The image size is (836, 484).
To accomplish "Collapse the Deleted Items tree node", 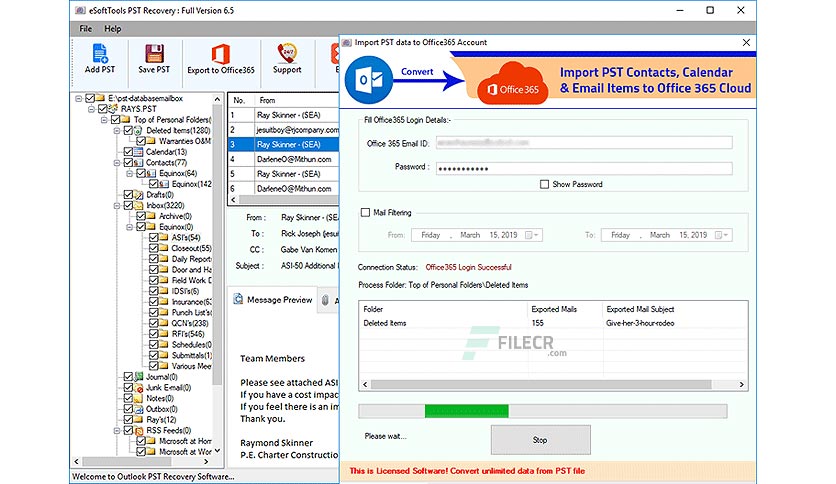I will click(117, 131).
